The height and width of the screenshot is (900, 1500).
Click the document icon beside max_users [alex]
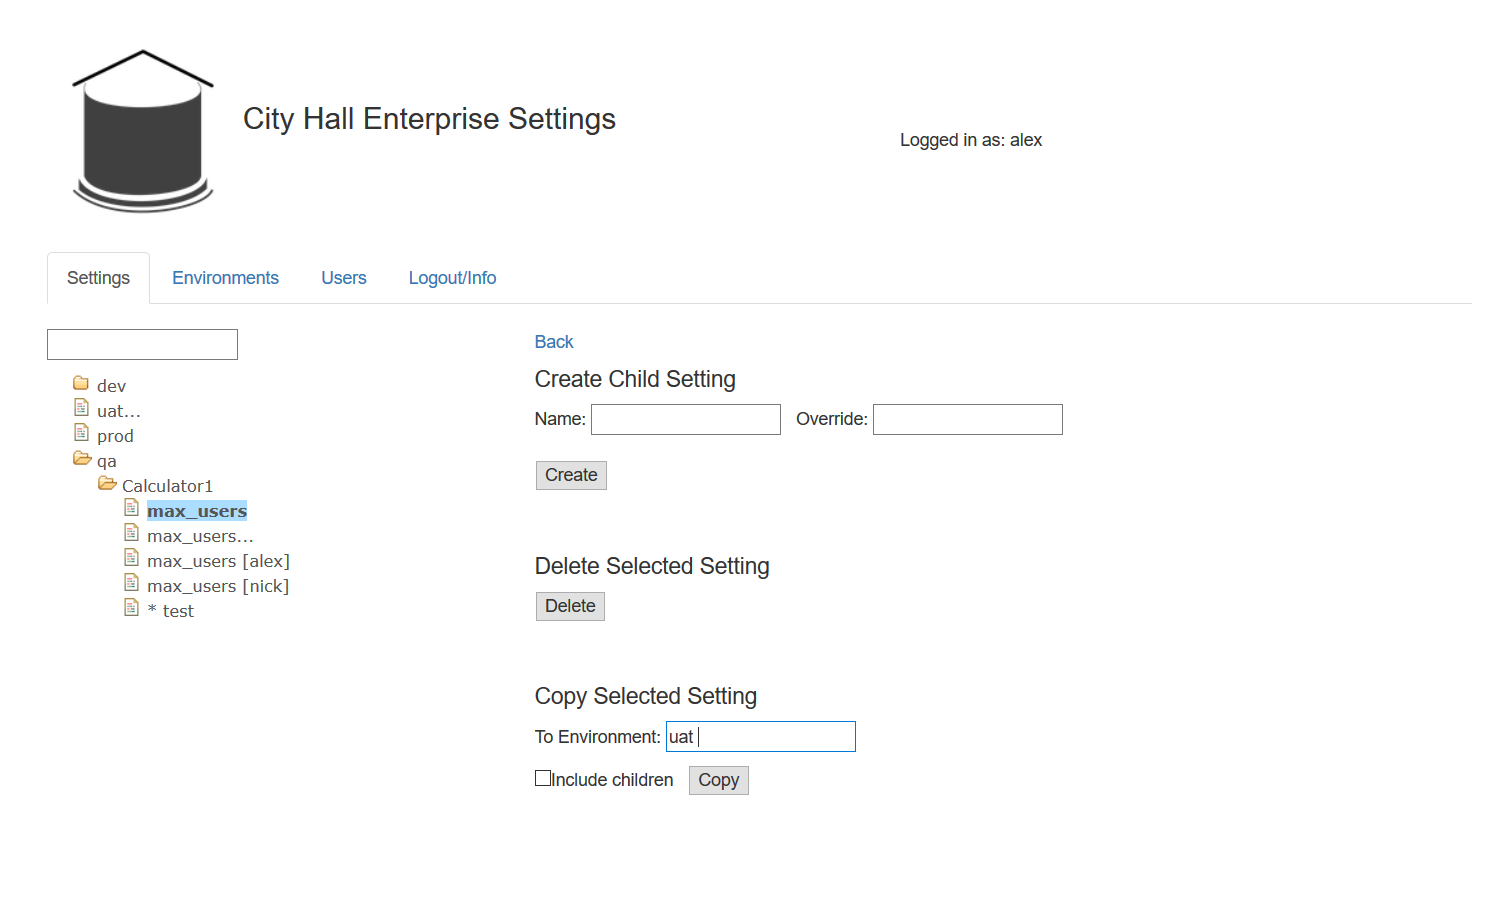point(131,558)
